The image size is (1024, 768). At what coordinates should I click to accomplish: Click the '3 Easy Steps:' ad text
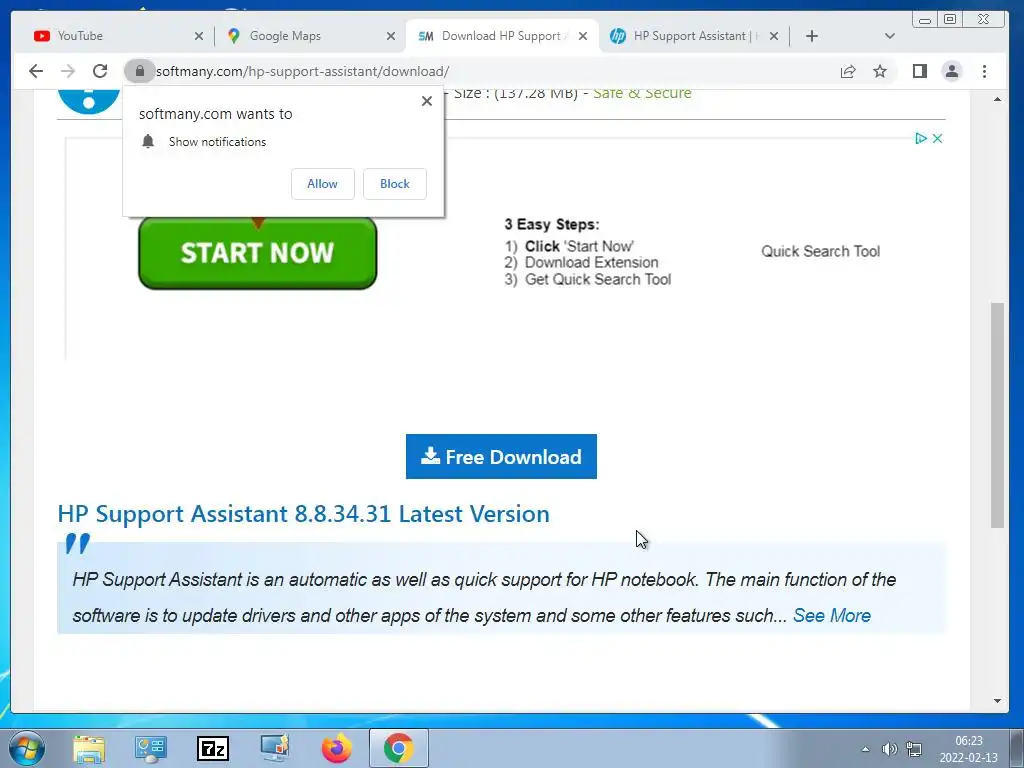pyautogui.click(x=552, y=224)
